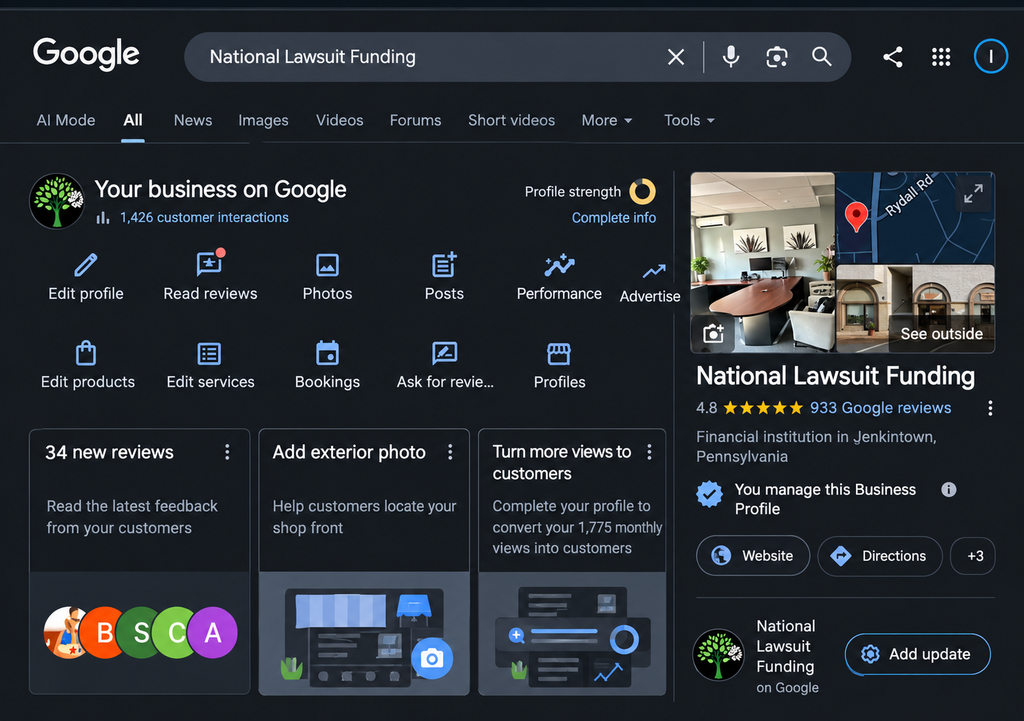Expand the map with arrows icon

(973, 193)
